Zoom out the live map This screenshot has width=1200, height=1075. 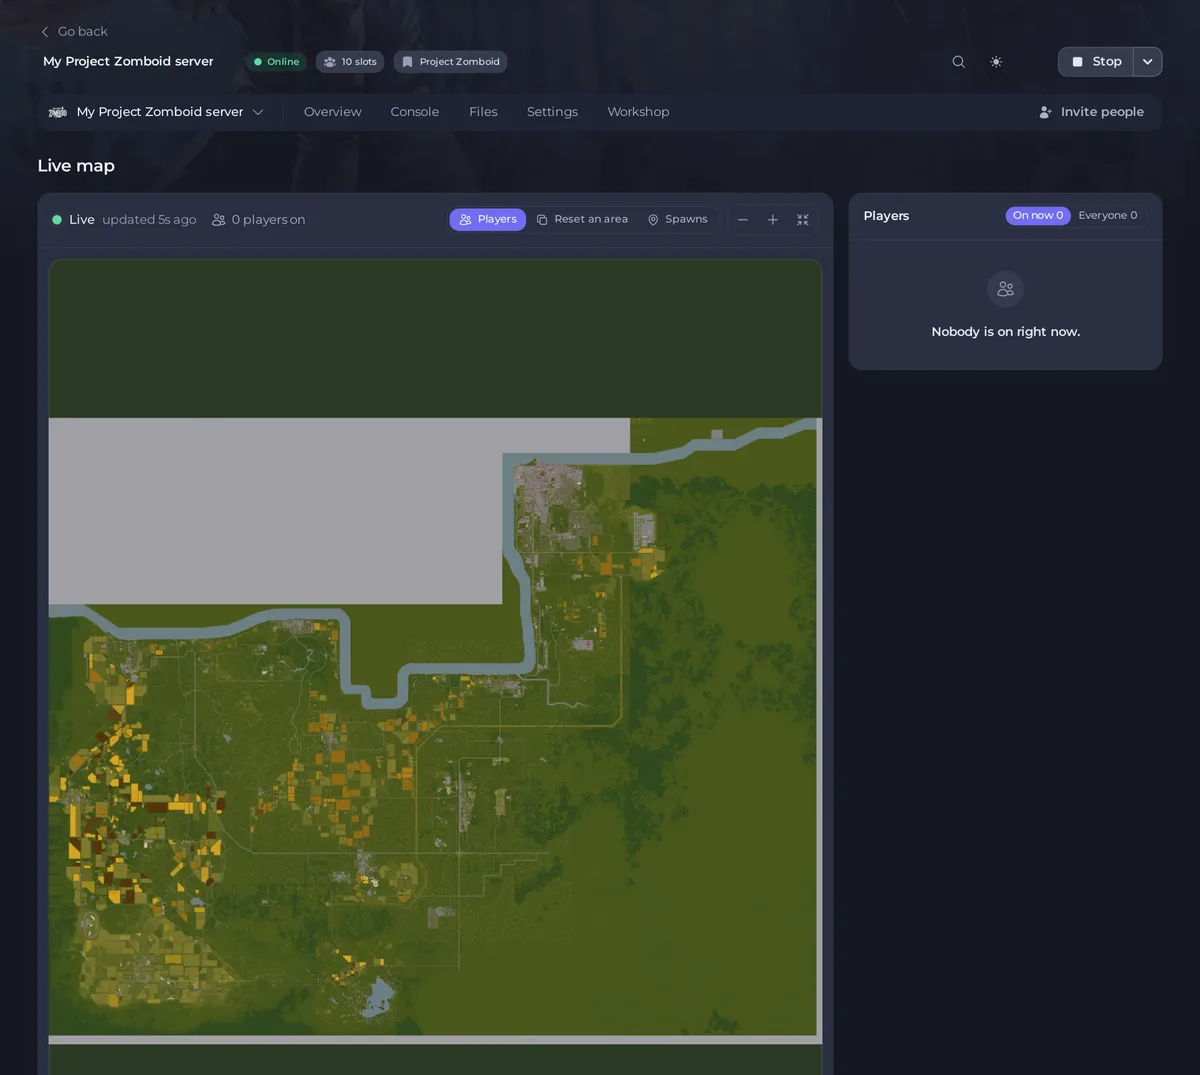743,220
